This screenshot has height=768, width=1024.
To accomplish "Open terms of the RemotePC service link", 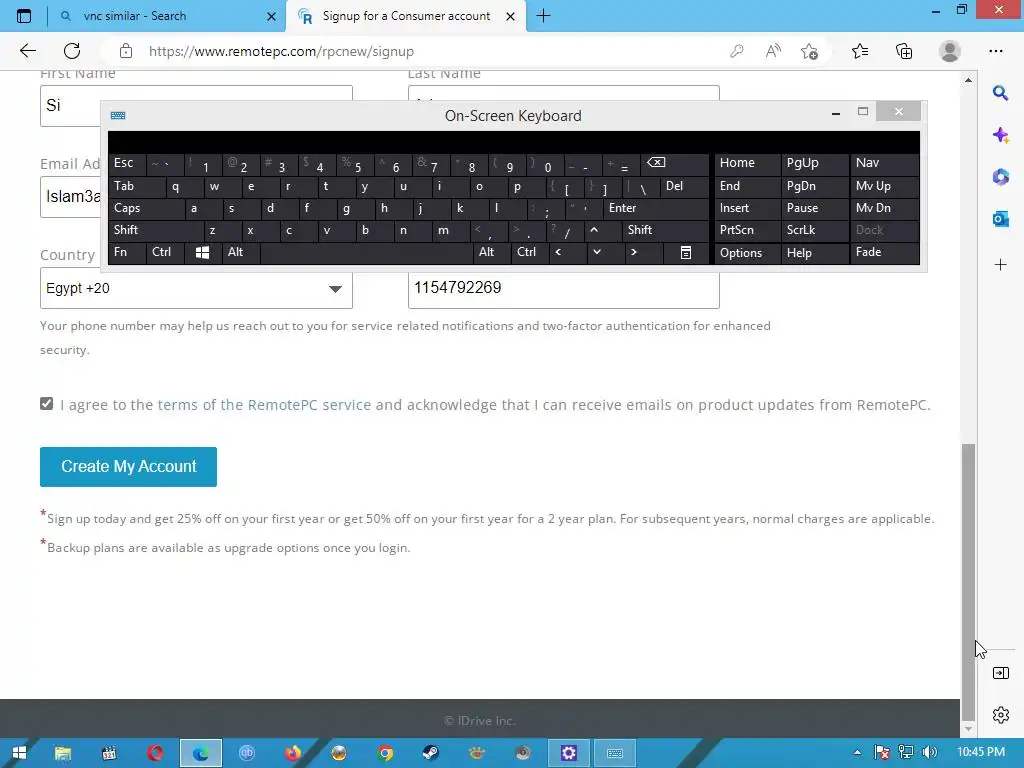I will [x=264, y=405].
